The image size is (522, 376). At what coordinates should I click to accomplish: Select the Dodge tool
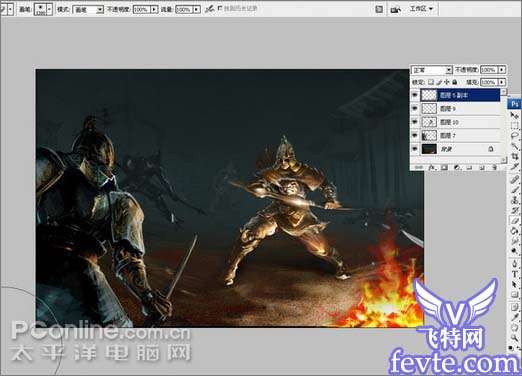tap(515, 251)
